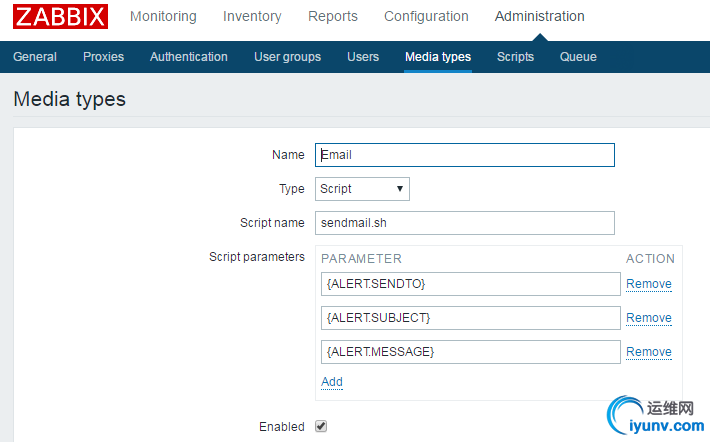Viewport: 710px width, 442px height.
Task: Focus the Script name field
Action: 464,223
